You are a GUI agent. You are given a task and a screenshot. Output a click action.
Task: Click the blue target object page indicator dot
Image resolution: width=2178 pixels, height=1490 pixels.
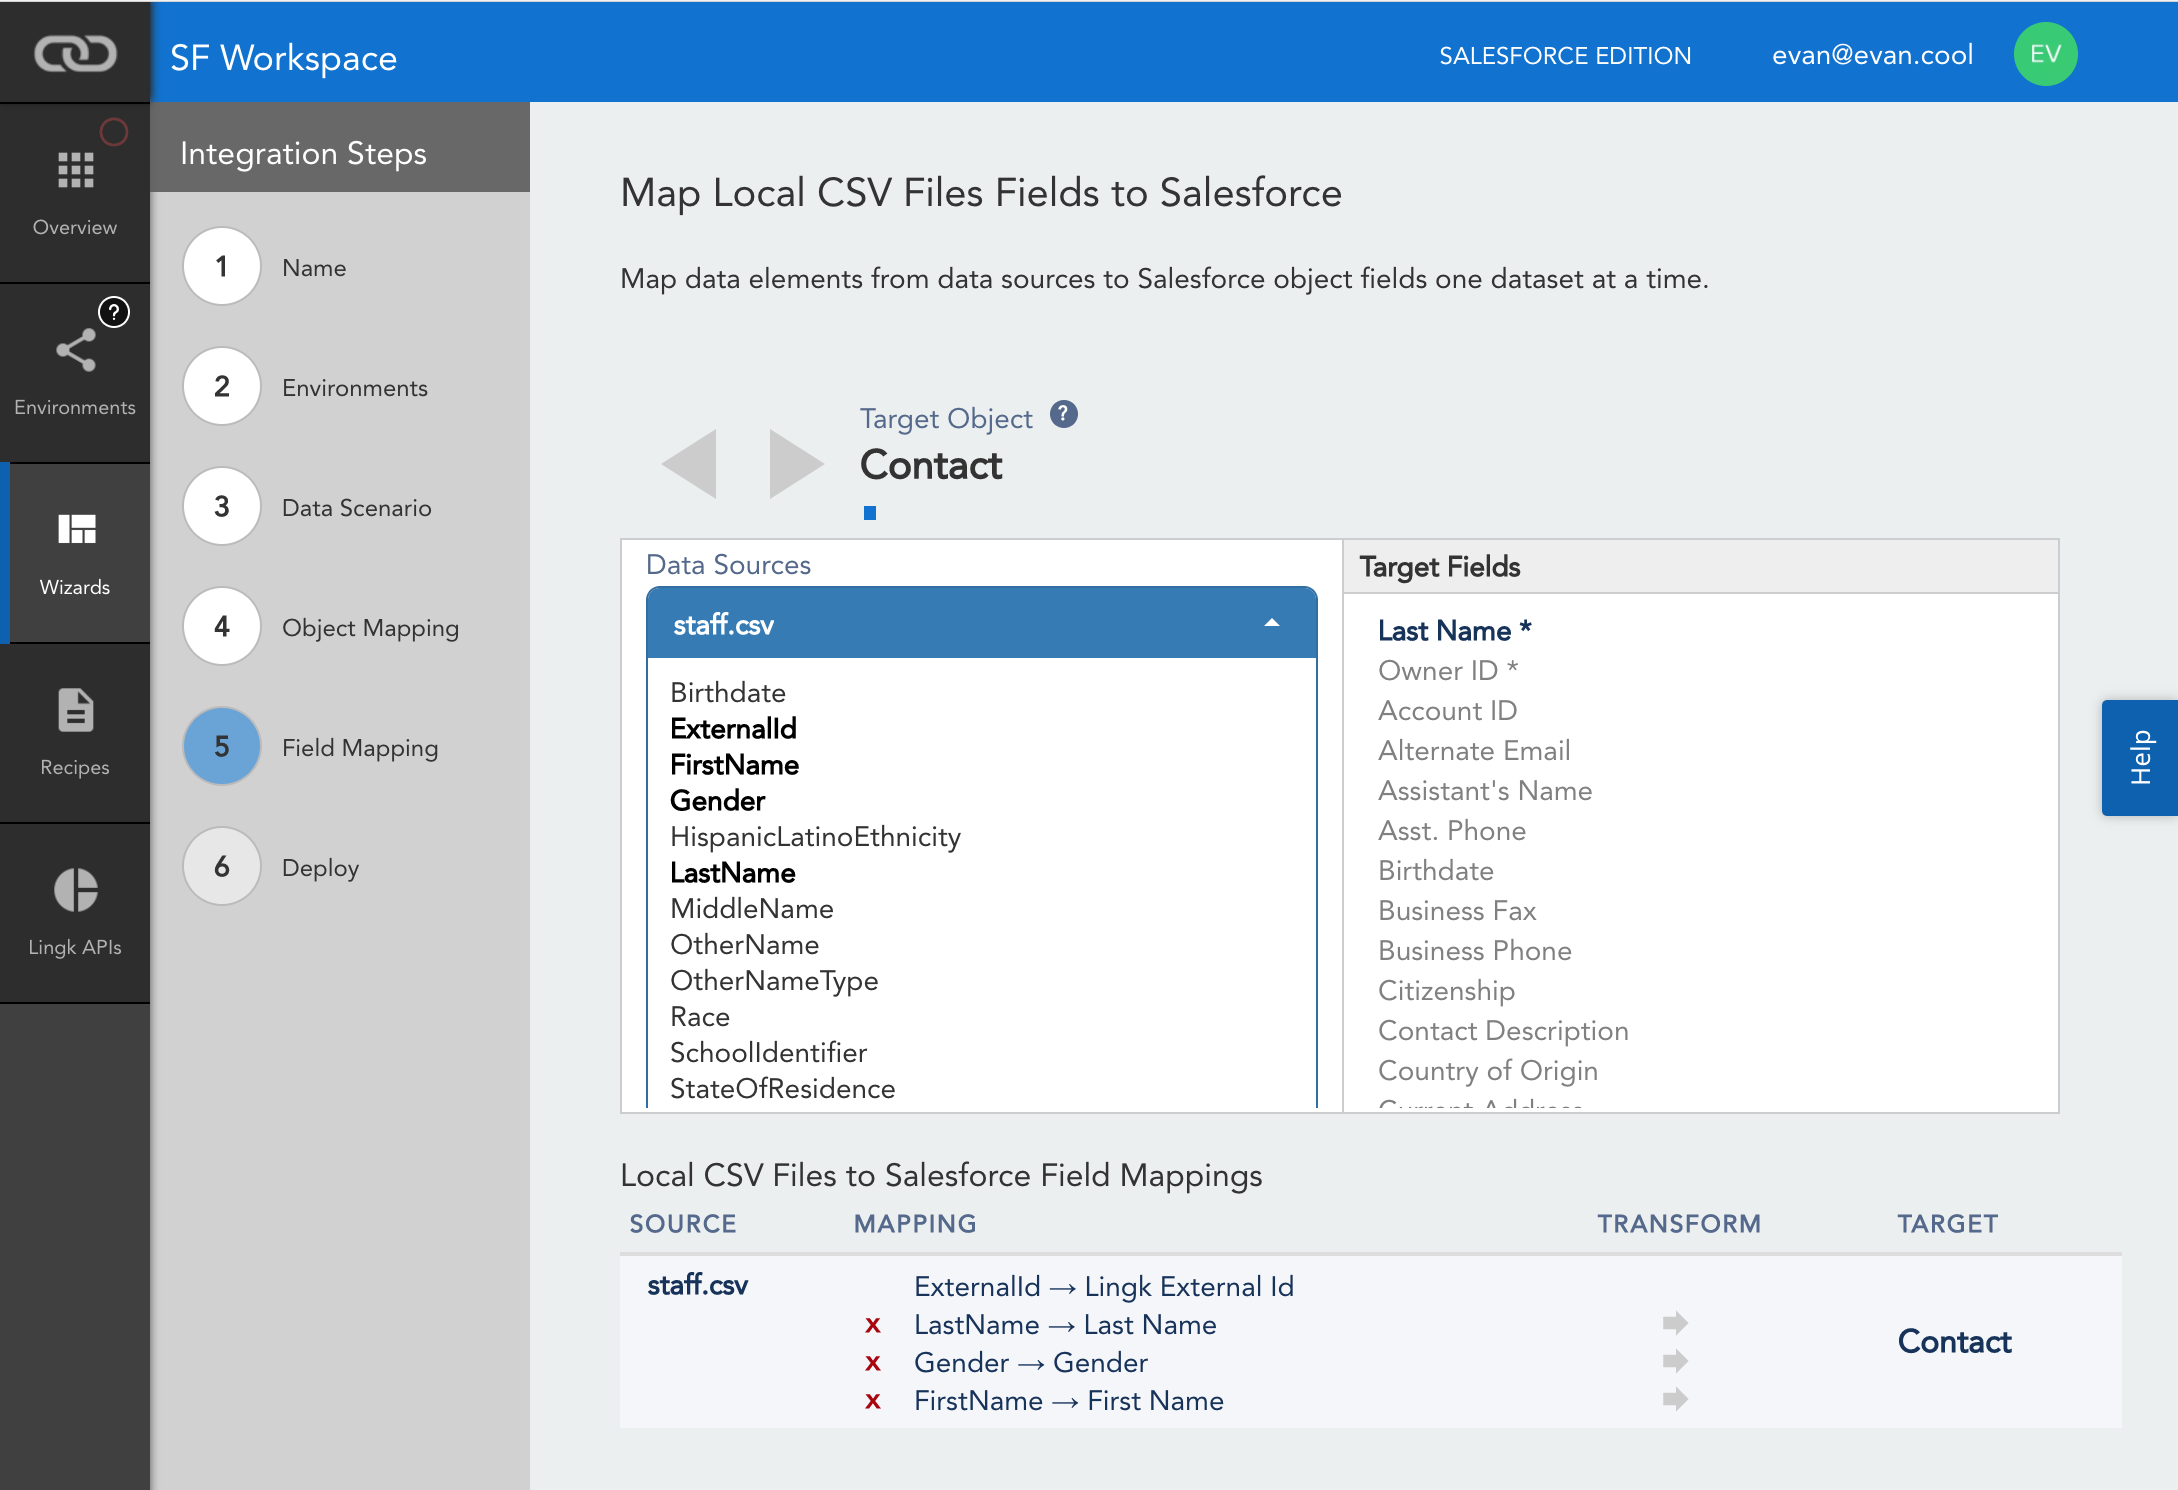click(x=870, y=513)
